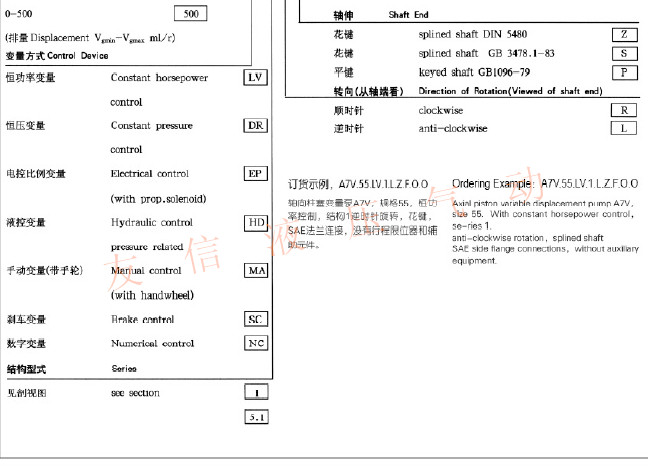
Task: Click the 'Control Device' heading
Action: tap(78, 55)
